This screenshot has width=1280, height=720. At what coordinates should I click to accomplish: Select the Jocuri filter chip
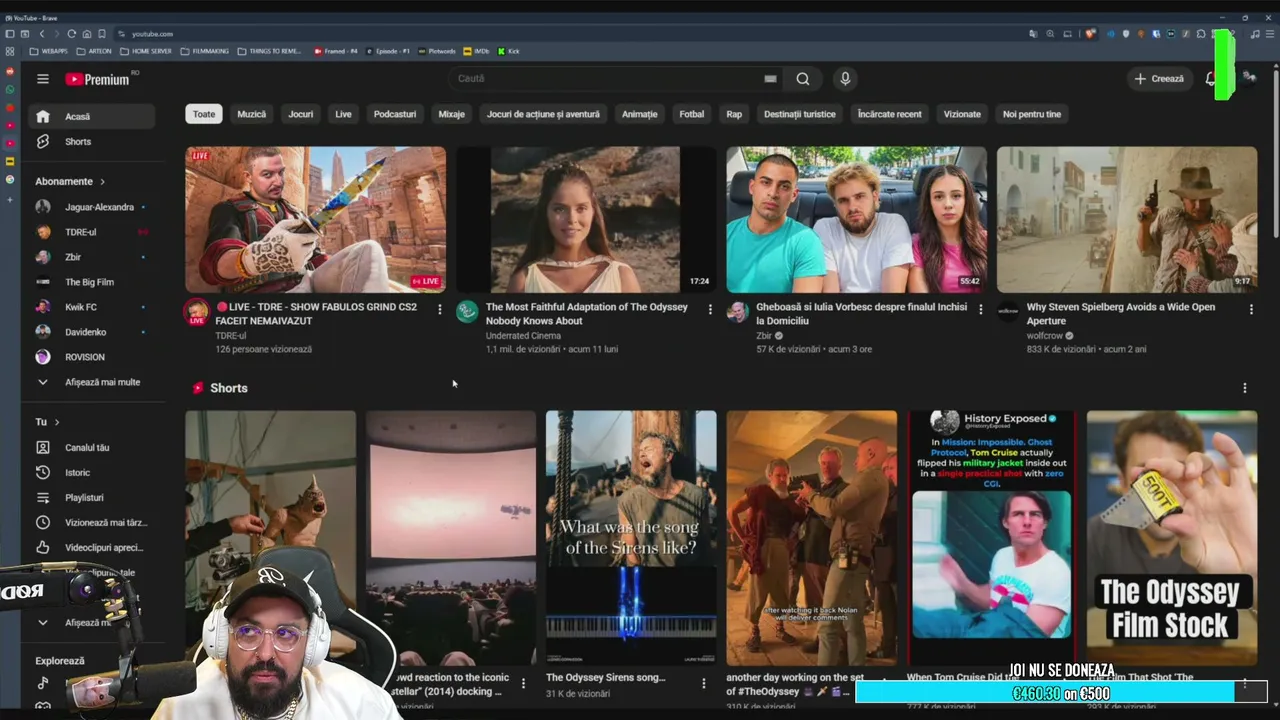(301, 114)
